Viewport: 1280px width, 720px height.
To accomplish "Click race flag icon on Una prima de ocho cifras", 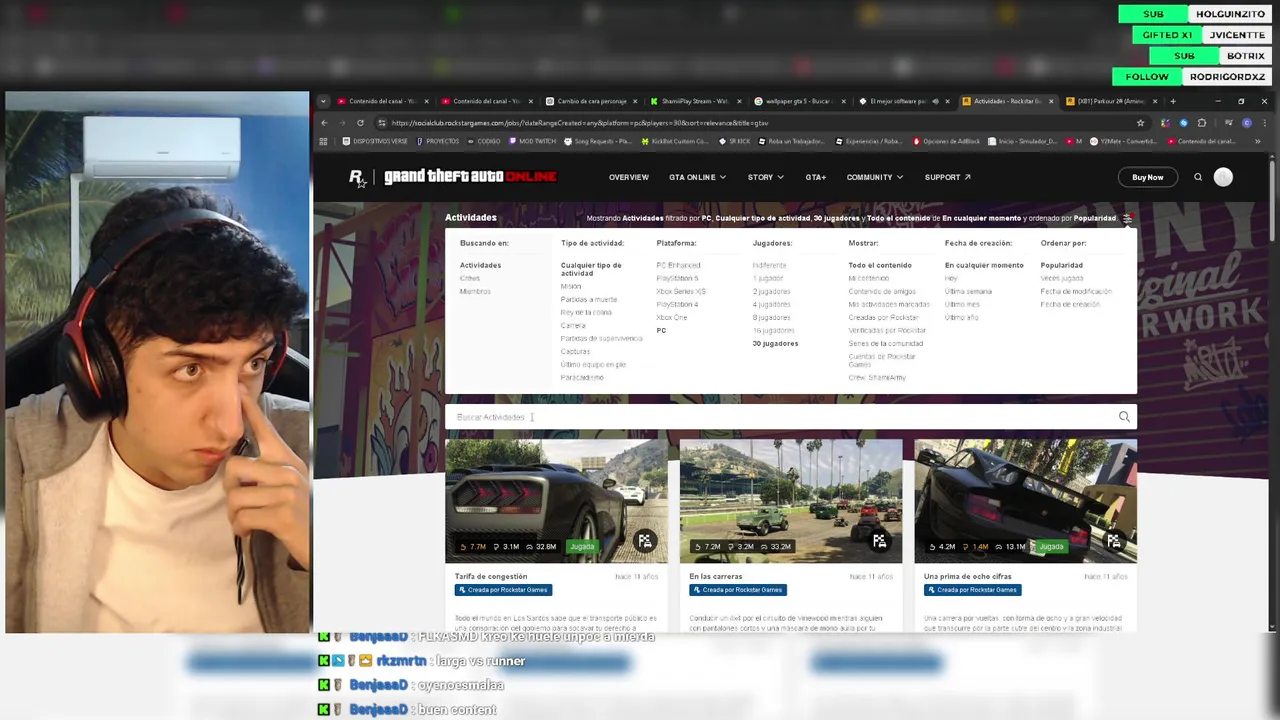I will (x=1113, y=541).
